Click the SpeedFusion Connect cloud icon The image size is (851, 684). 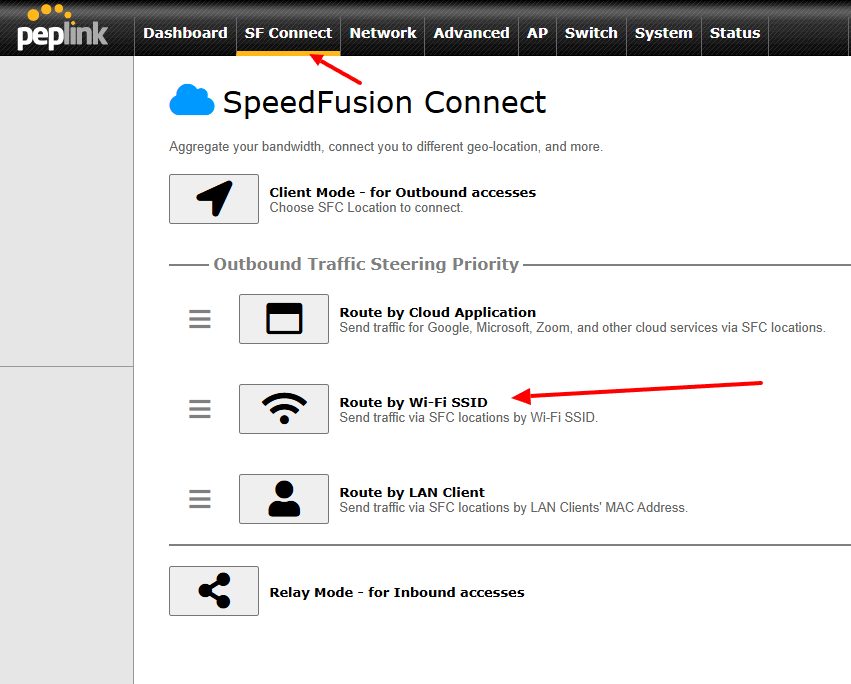tap(192, 100)
